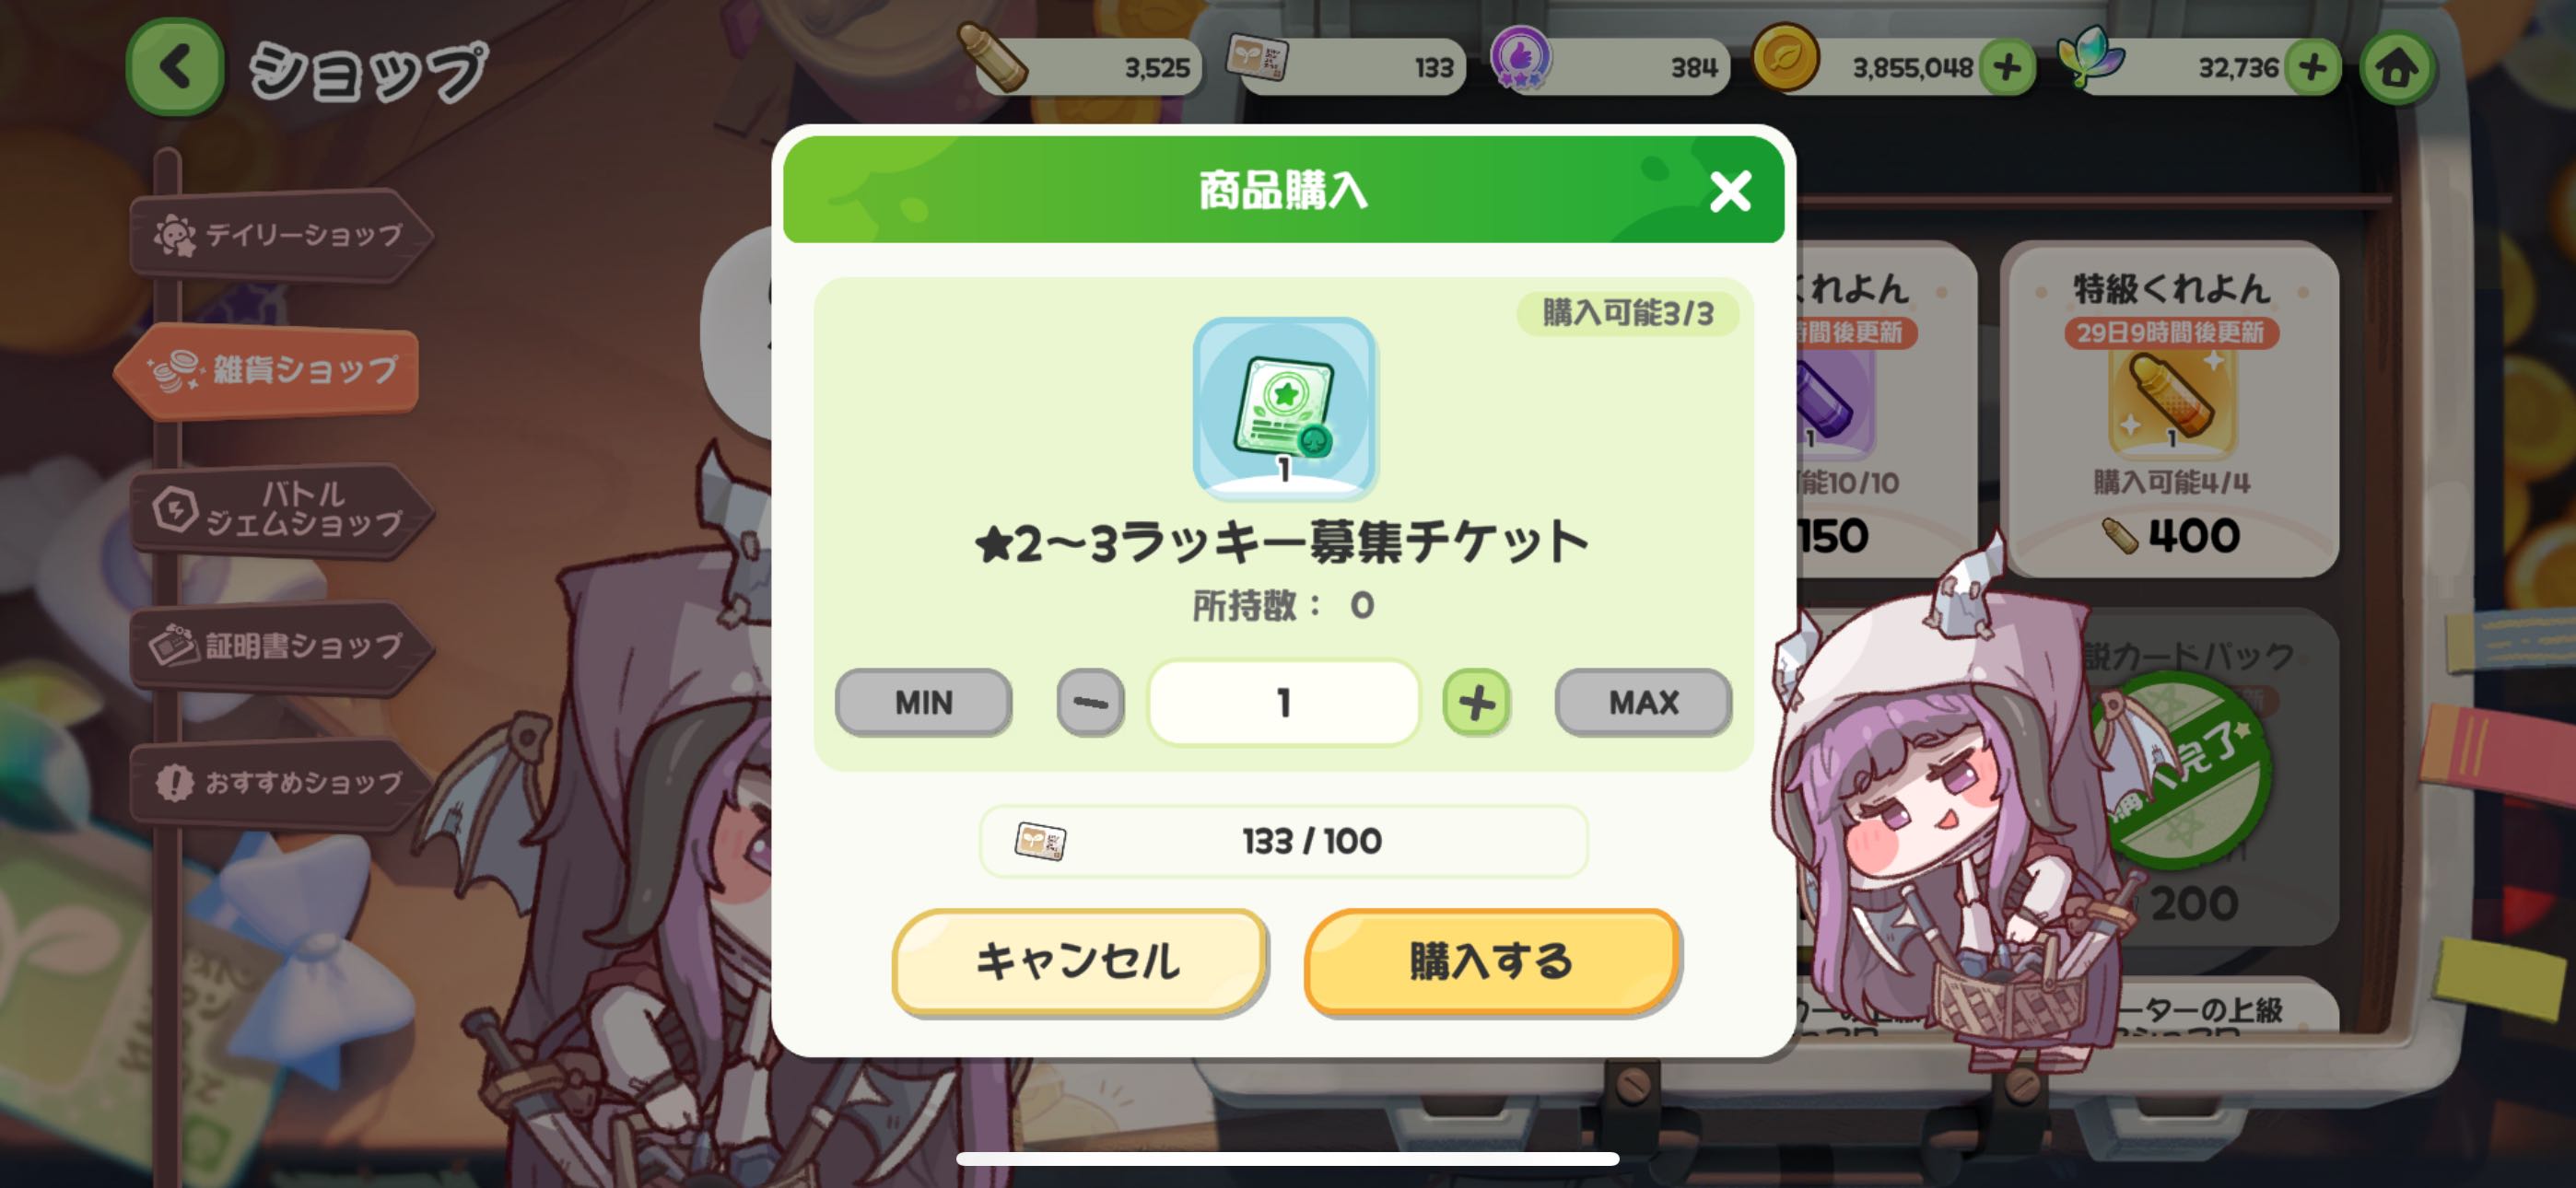
Task: Select the 特級くれよん shop item
Action: 2171,408
